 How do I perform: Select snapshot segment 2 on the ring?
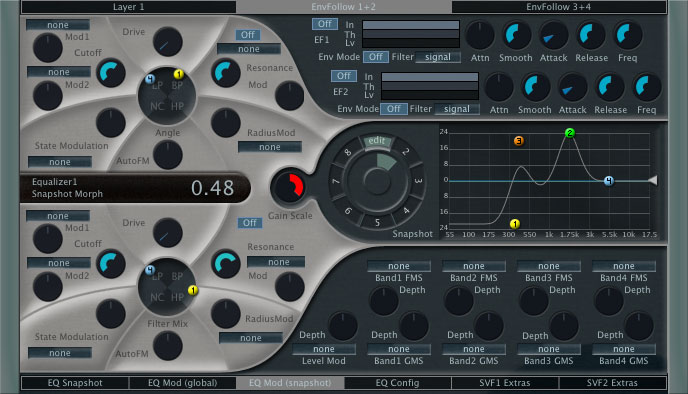coord(405,152)
